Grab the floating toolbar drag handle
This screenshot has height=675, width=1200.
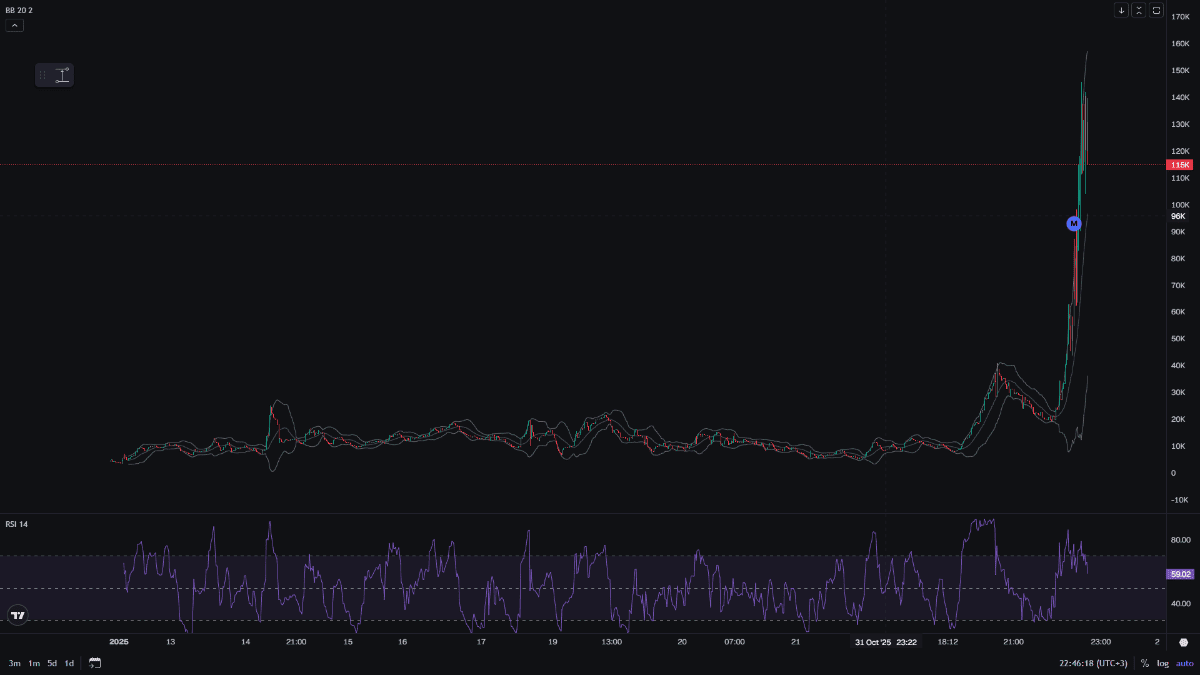42,75
